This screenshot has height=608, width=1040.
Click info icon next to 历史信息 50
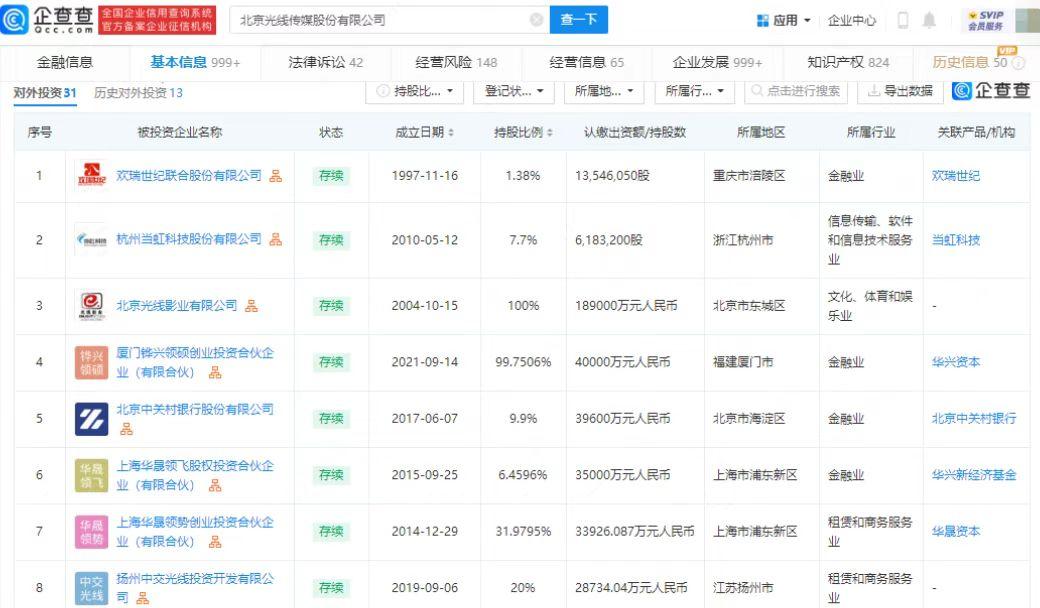click(x=1019, y=62)
